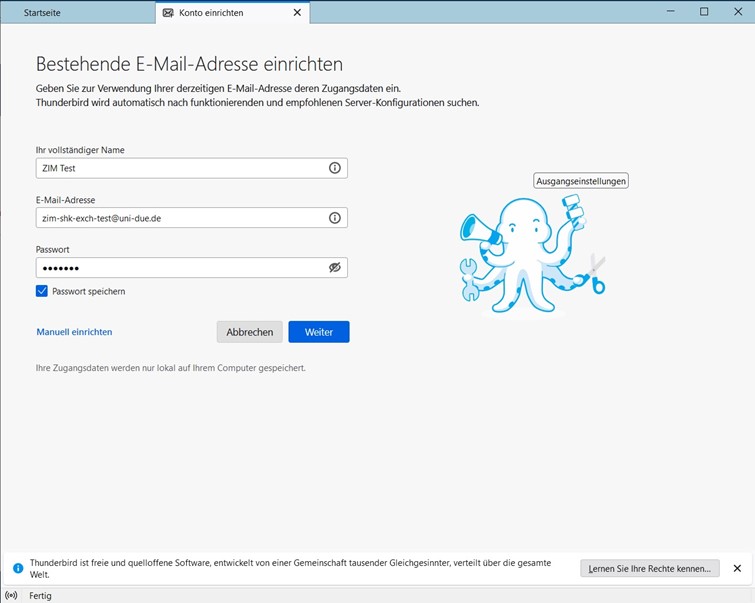The height and width of the screenshot is (603, 755).
Task: Click the connection status icon in status bar
Action: (x=12, y=595)
